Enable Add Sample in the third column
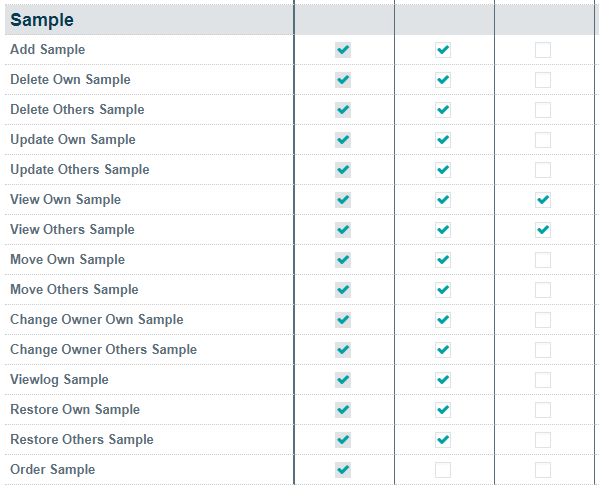599x485 pixels. click(x=543, y=50)
